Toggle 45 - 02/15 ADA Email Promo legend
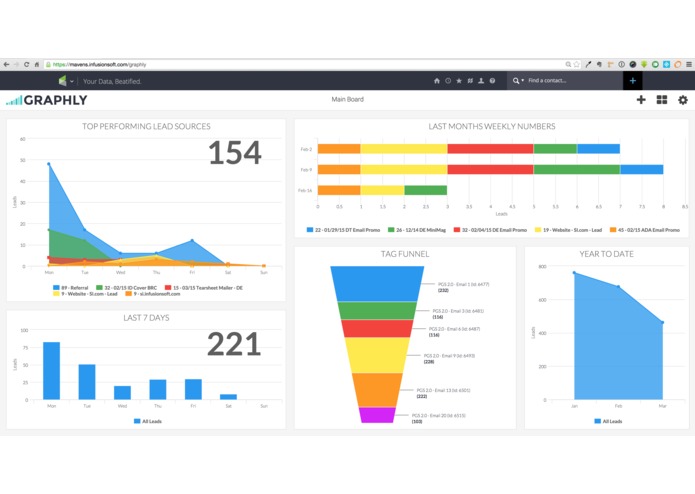This screenshot has width=695, height=494. 645,230
